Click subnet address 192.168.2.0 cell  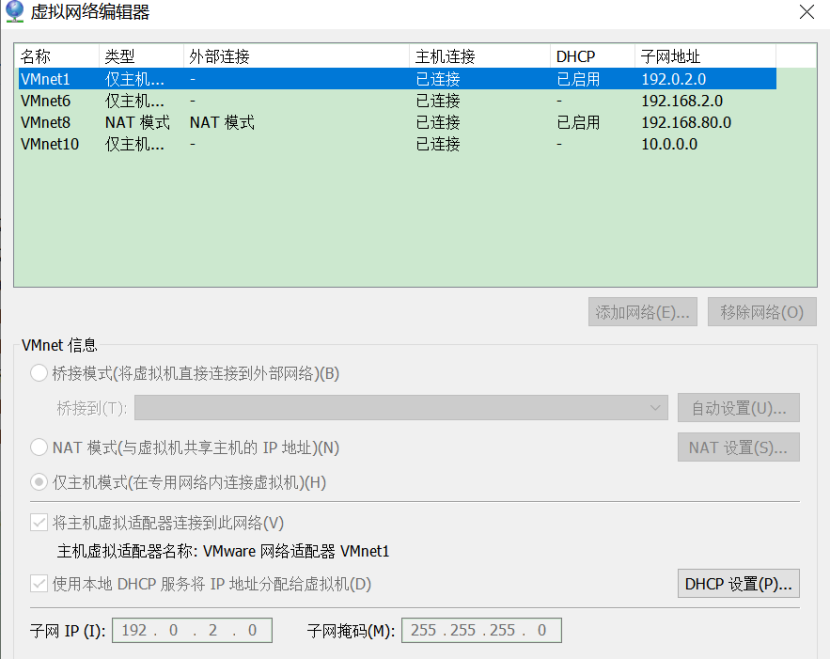coord(682,101)
